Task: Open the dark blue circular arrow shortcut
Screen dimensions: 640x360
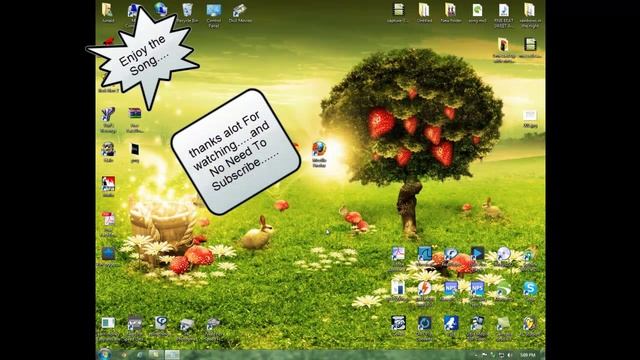Action: (x=424, y=323)
